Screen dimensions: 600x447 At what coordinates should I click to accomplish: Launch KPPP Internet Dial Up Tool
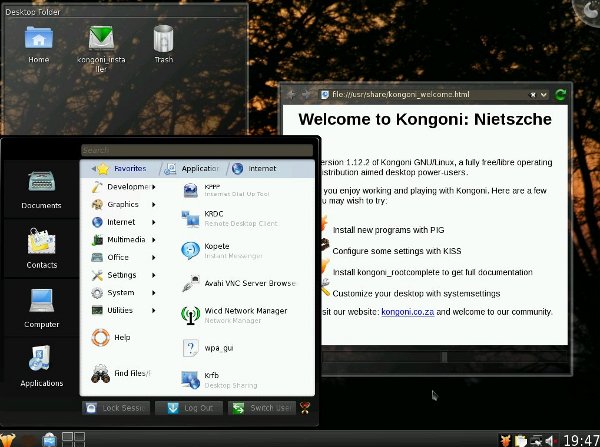(237, 190)
